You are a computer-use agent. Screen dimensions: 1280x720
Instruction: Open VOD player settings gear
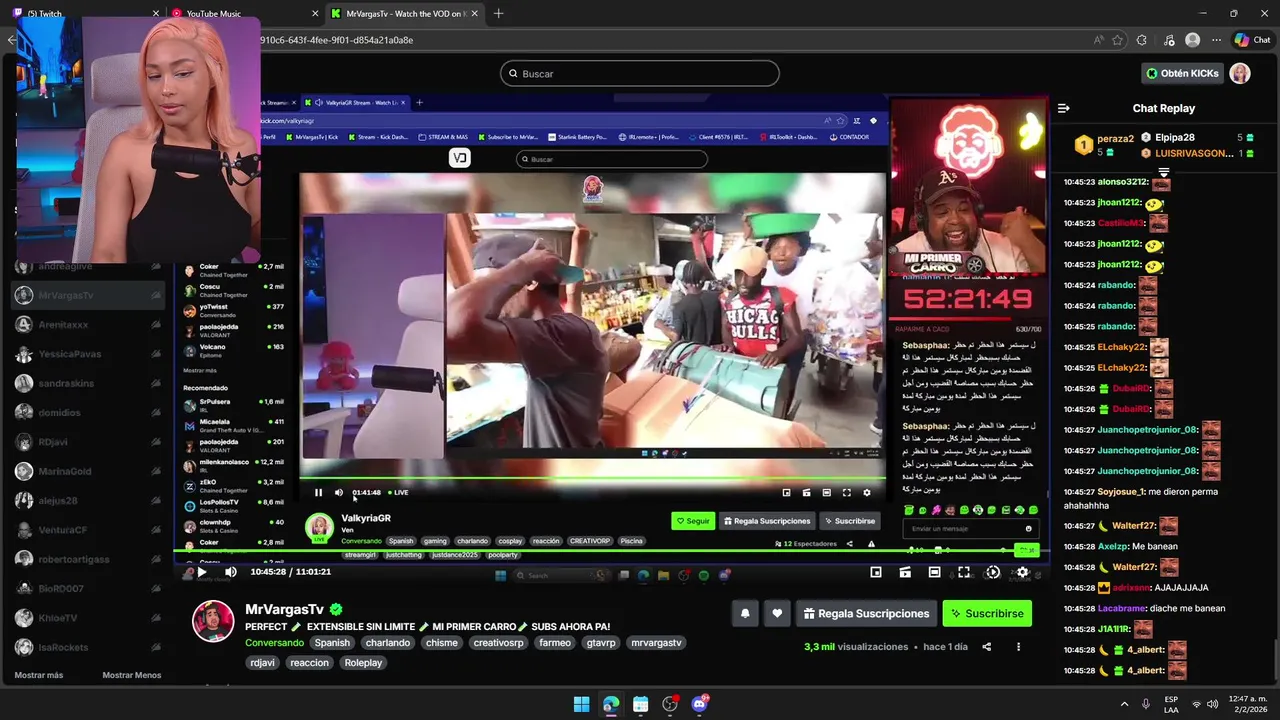point(1022,572)
